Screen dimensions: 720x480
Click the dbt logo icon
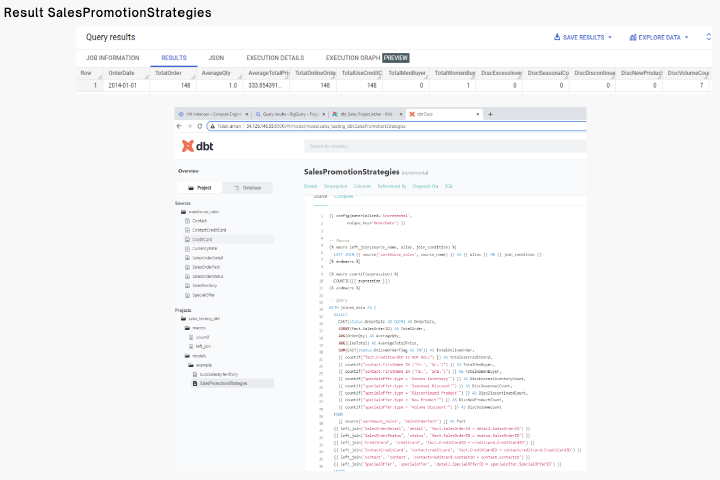[187, 146]
